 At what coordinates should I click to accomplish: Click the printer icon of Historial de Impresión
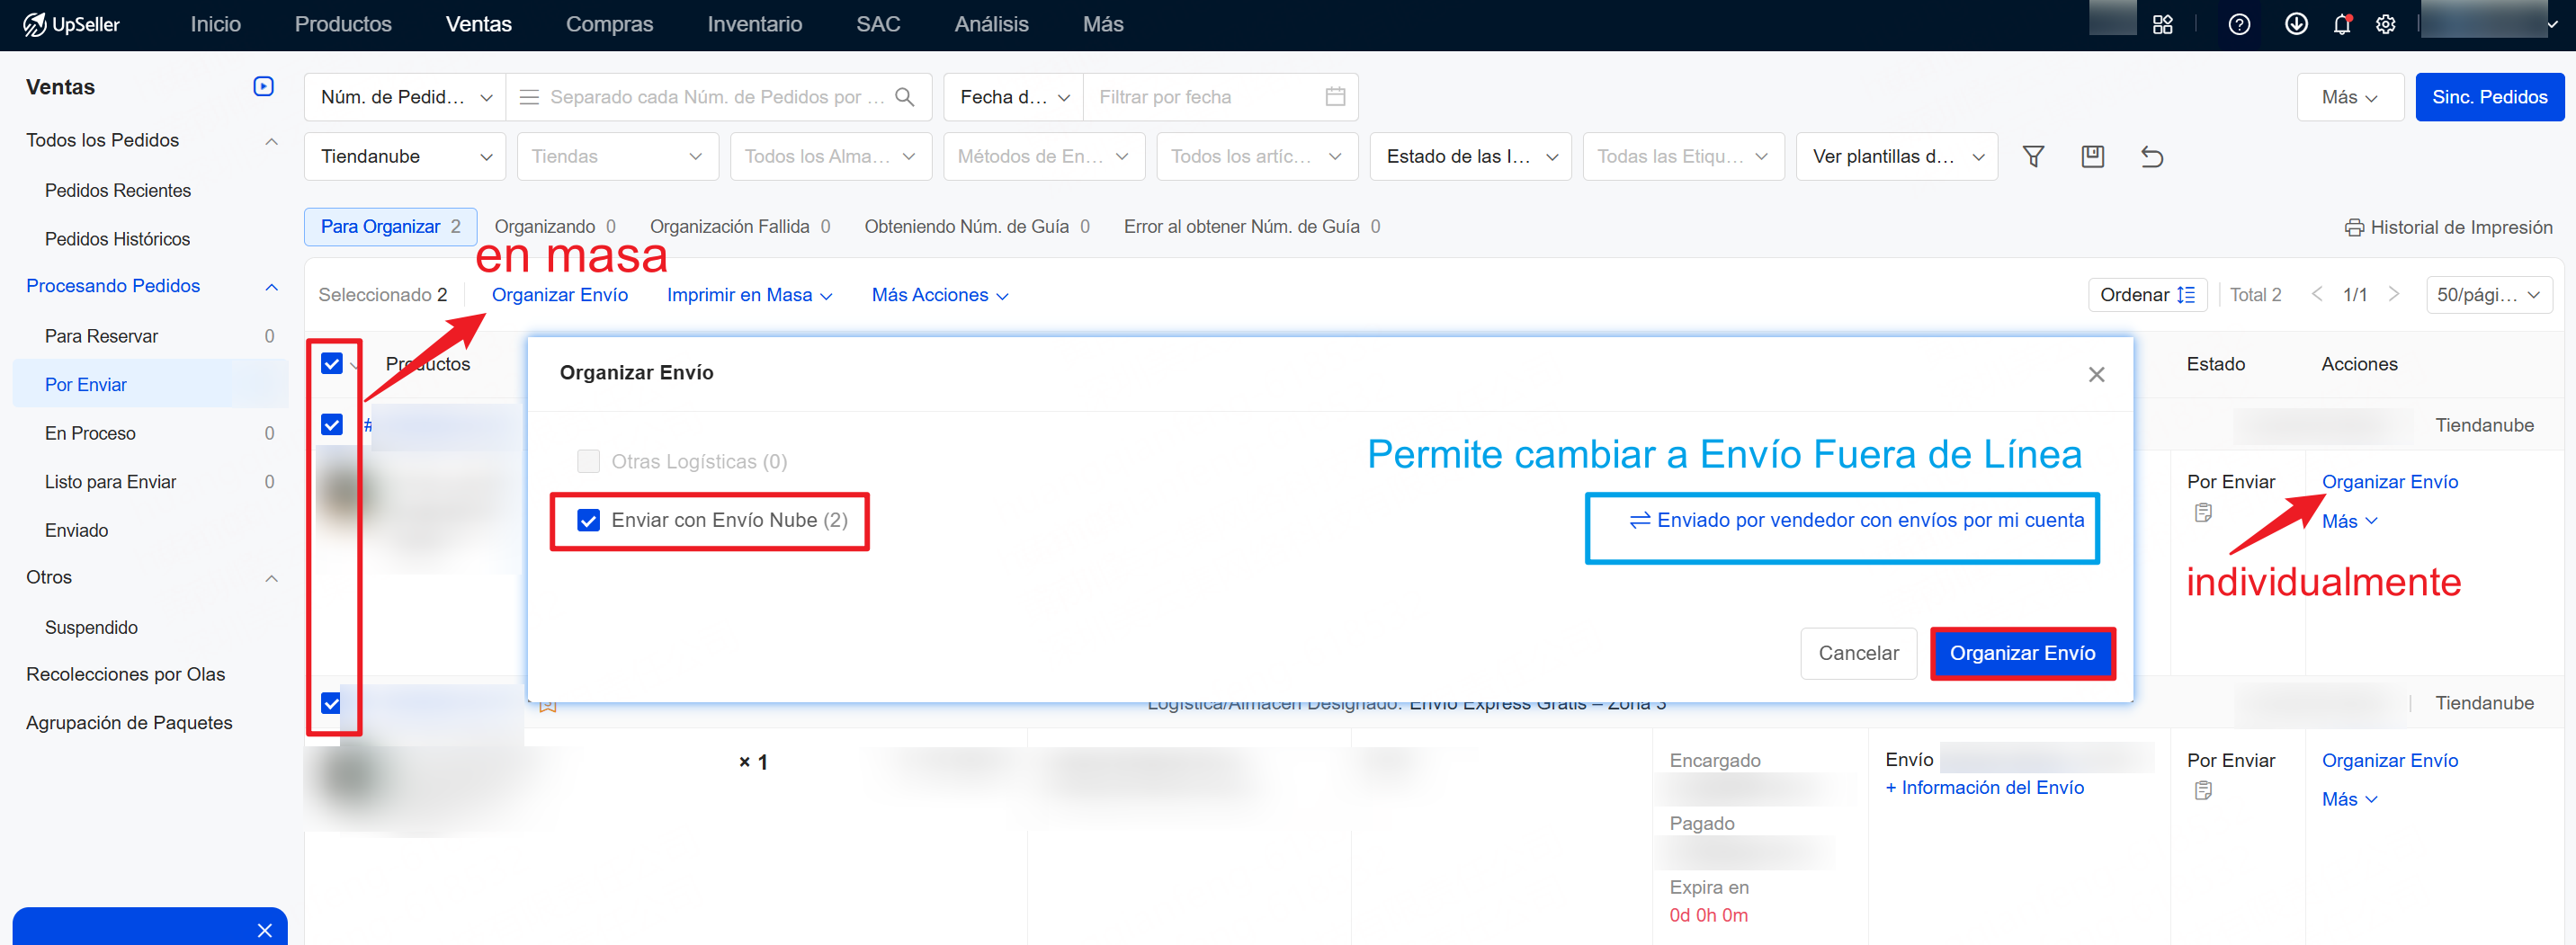(2354, 228)
